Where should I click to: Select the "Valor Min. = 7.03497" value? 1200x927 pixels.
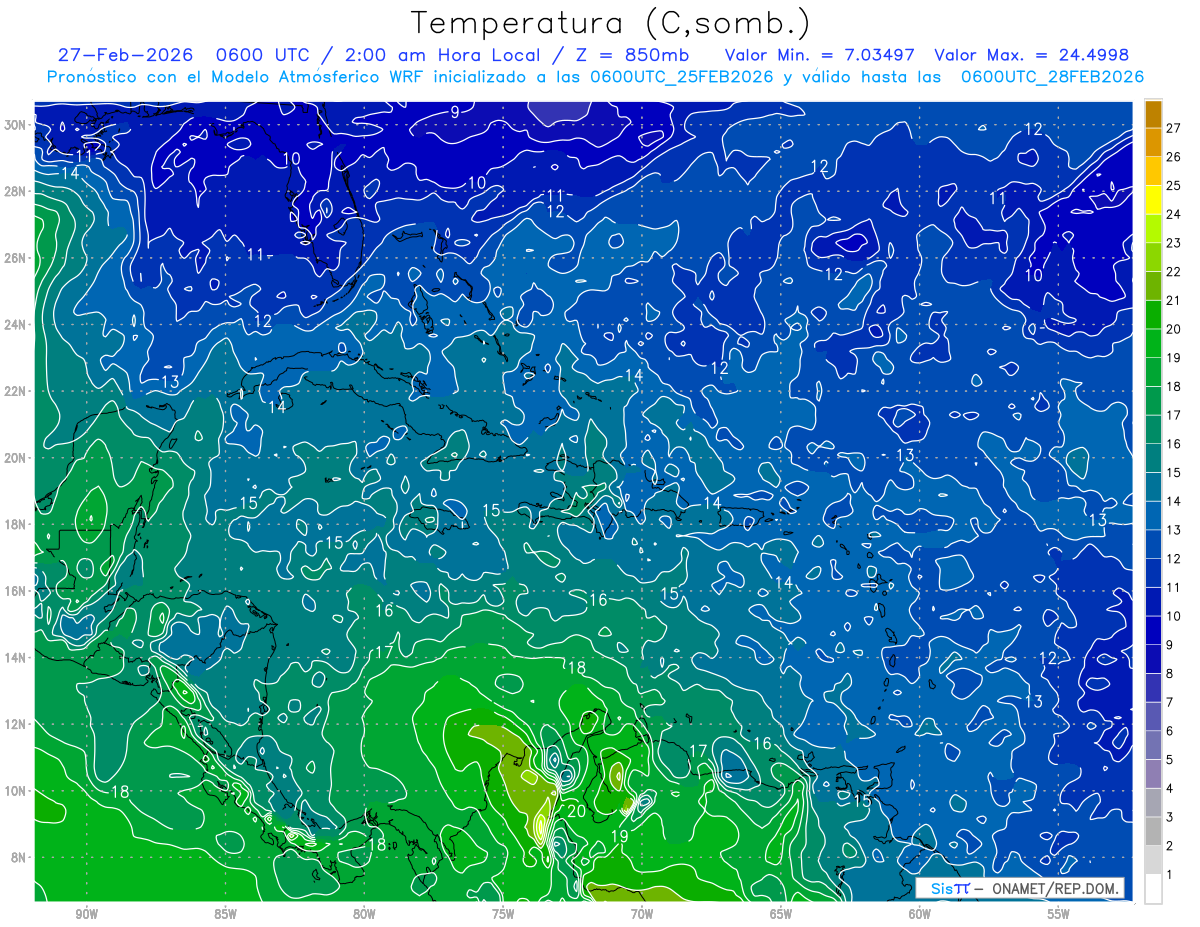coord(819,55)
